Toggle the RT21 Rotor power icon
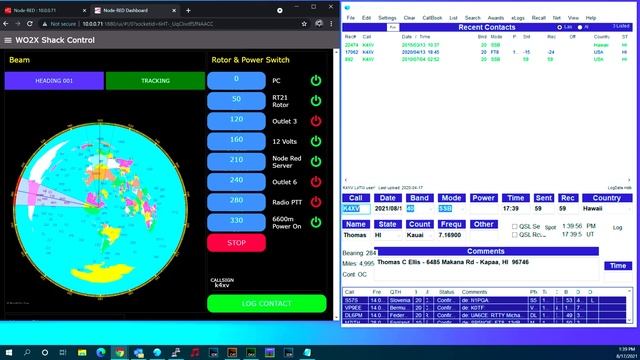 coord(316,100)
